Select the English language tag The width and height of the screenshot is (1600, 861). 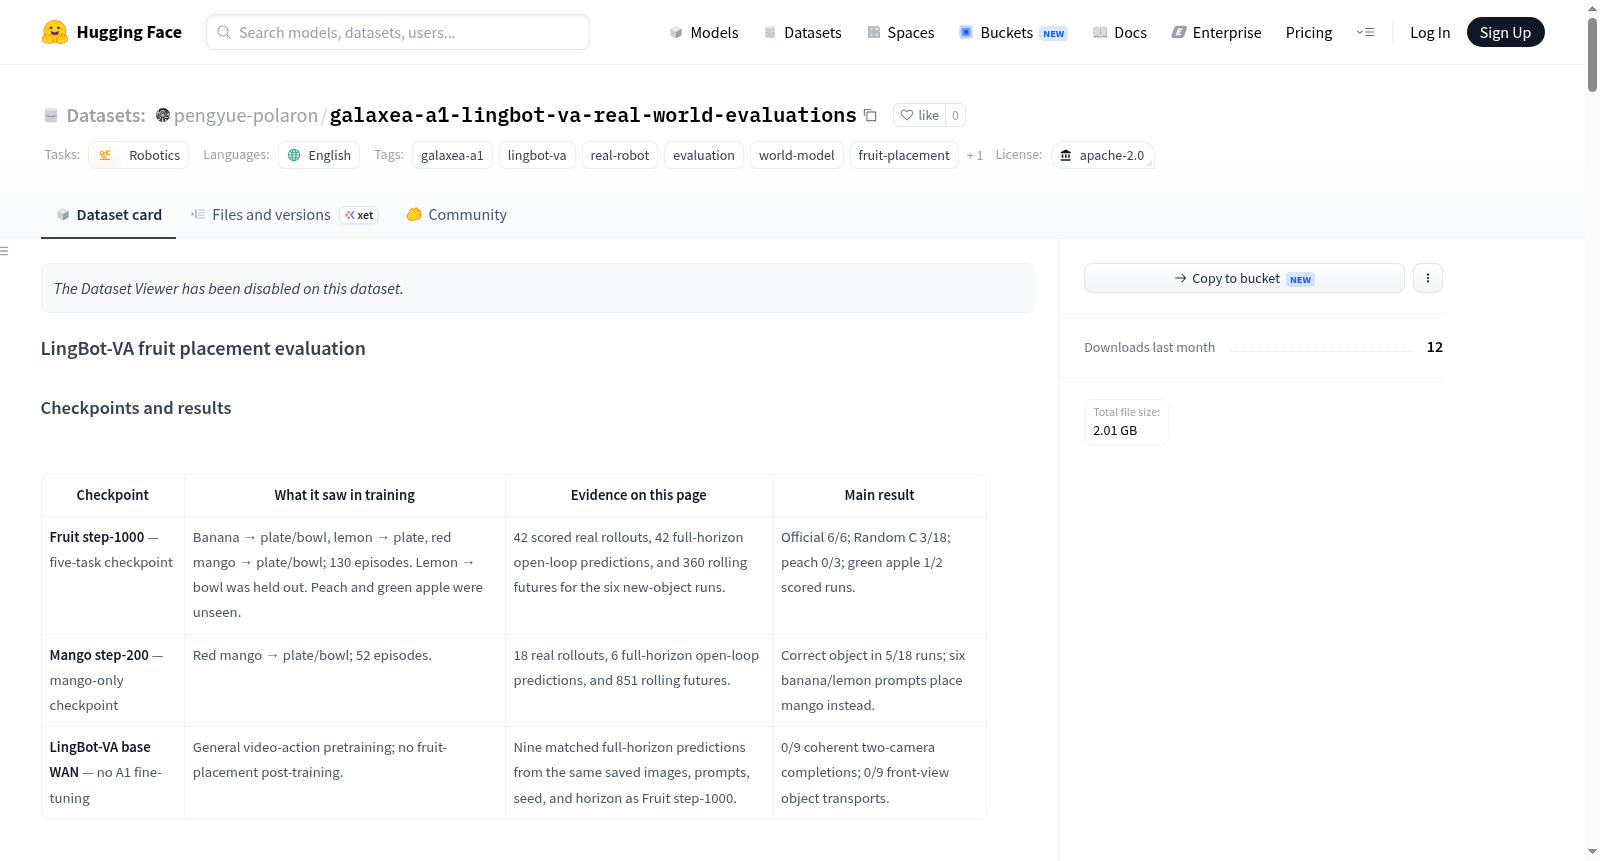tap(320, 155)
